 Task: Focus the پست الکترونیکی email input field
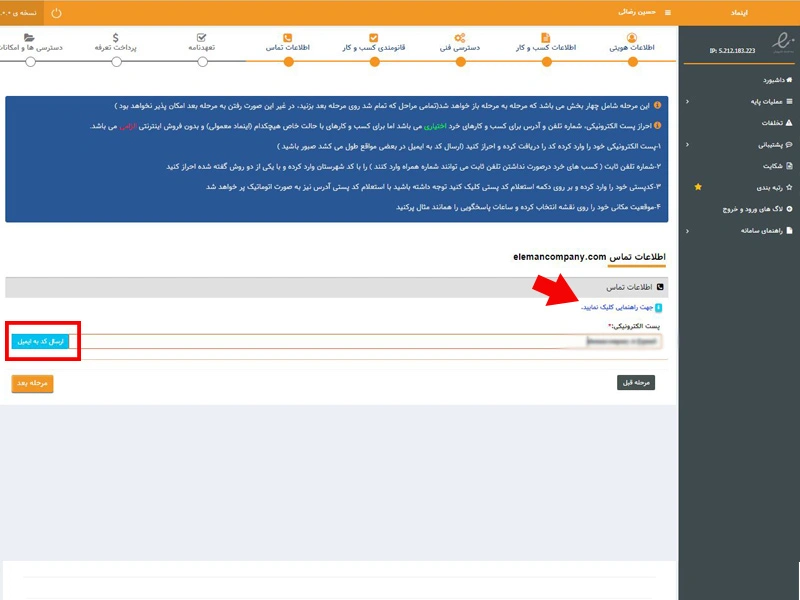pyautogui.click(x=365, y=341)
